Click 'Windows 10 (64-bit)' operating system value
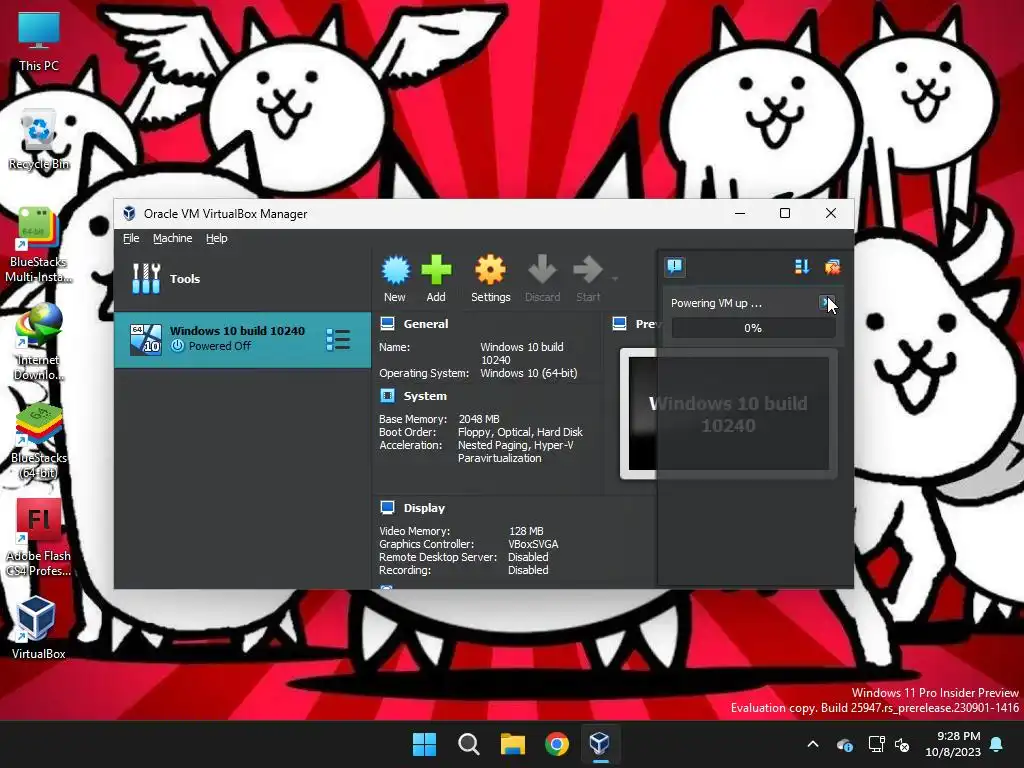The width and height of the screenshot is (1024, 768). point(529,374)
